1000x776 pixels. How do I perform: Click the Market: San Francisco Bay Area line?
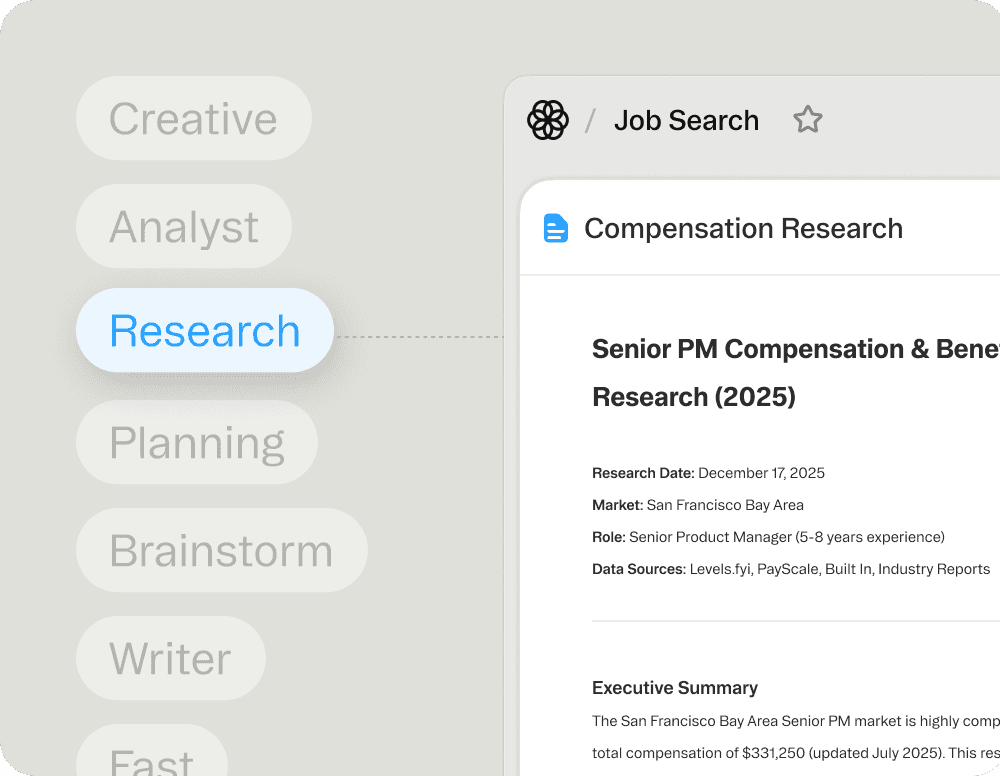pos(697,505)
